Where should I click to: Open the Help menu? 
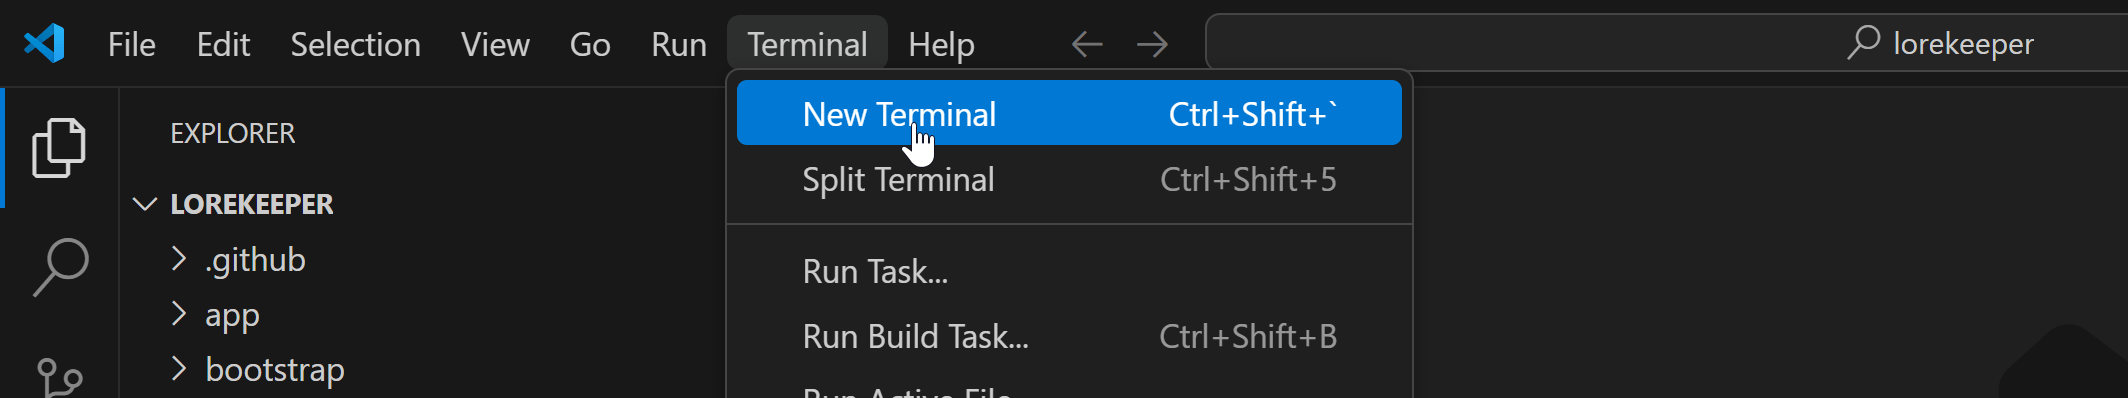[x=941, y=44]
